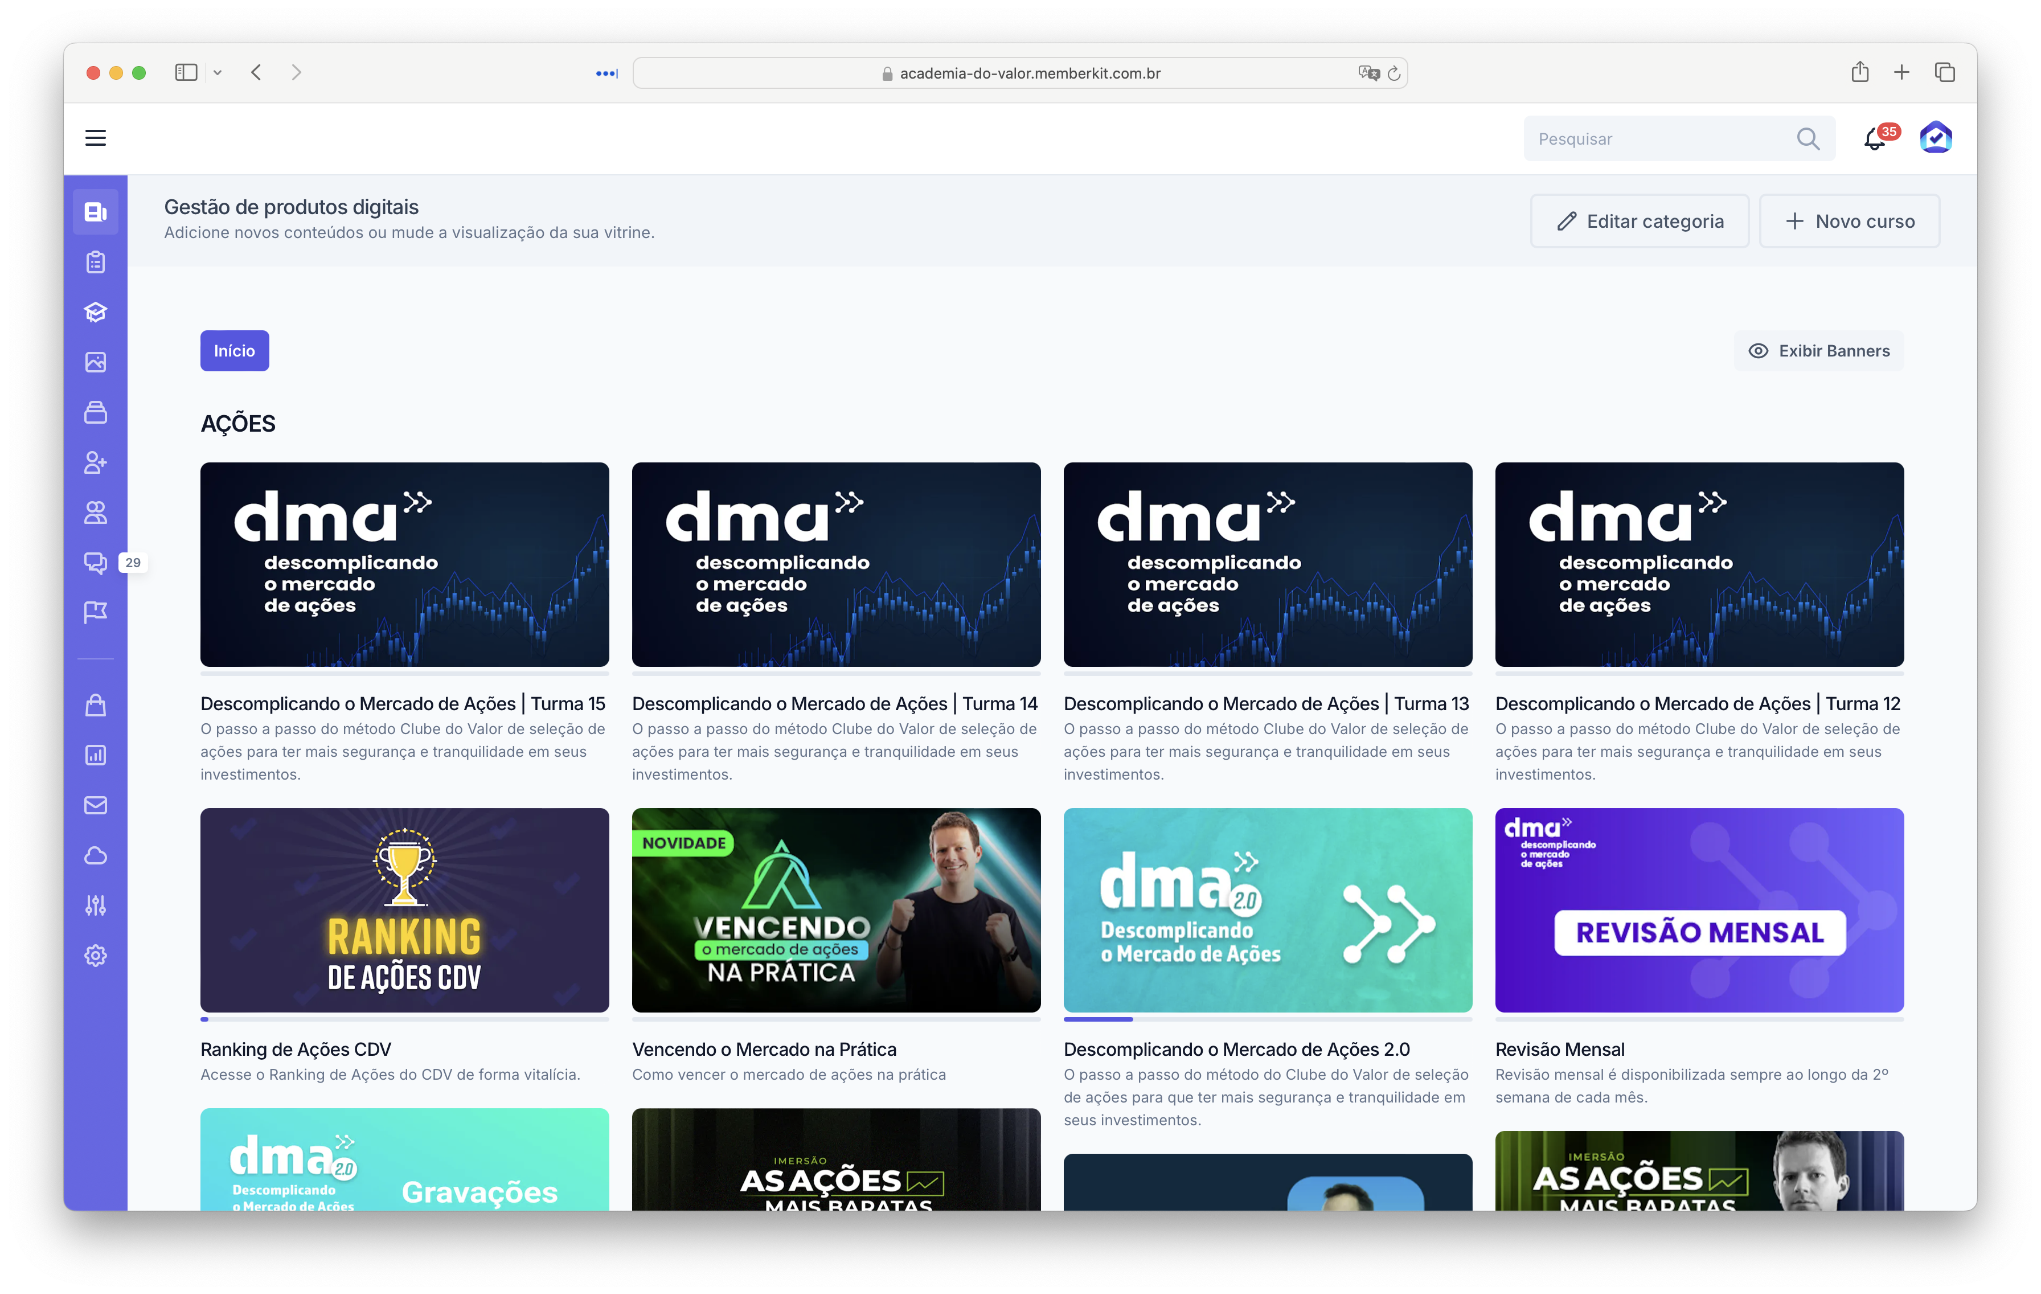Open the courses section in the sidebar

click(96, 211)
